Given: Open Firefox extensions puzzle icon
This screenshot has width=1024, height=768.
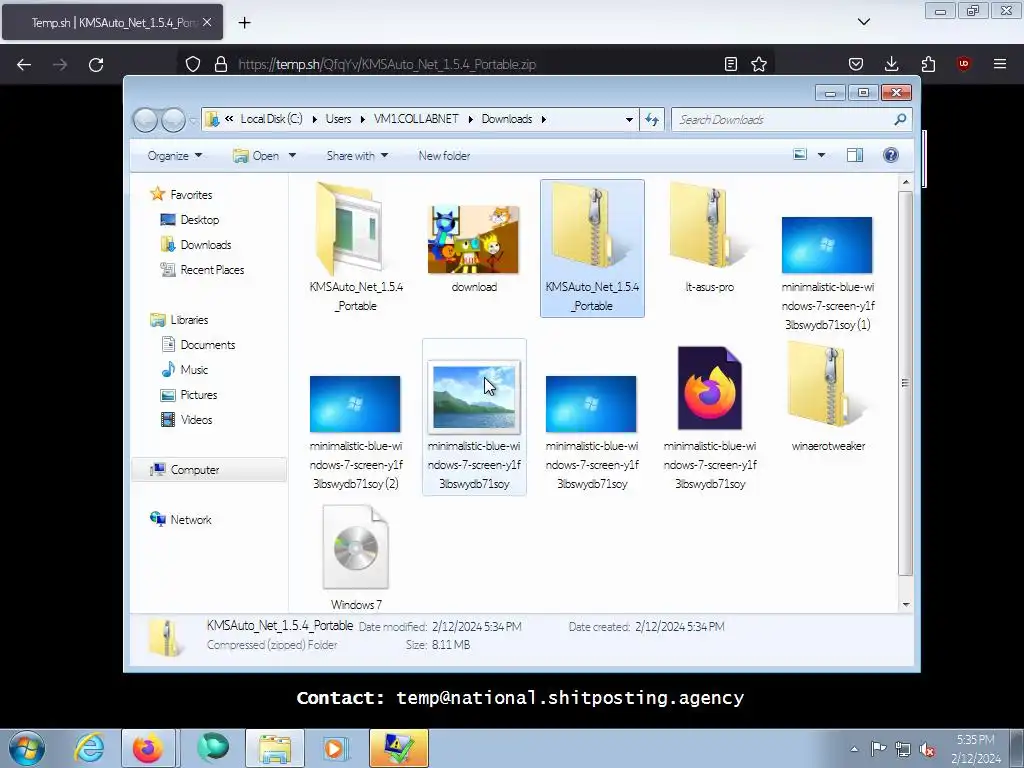Looking at the screenshot, I should pos(928,64).
